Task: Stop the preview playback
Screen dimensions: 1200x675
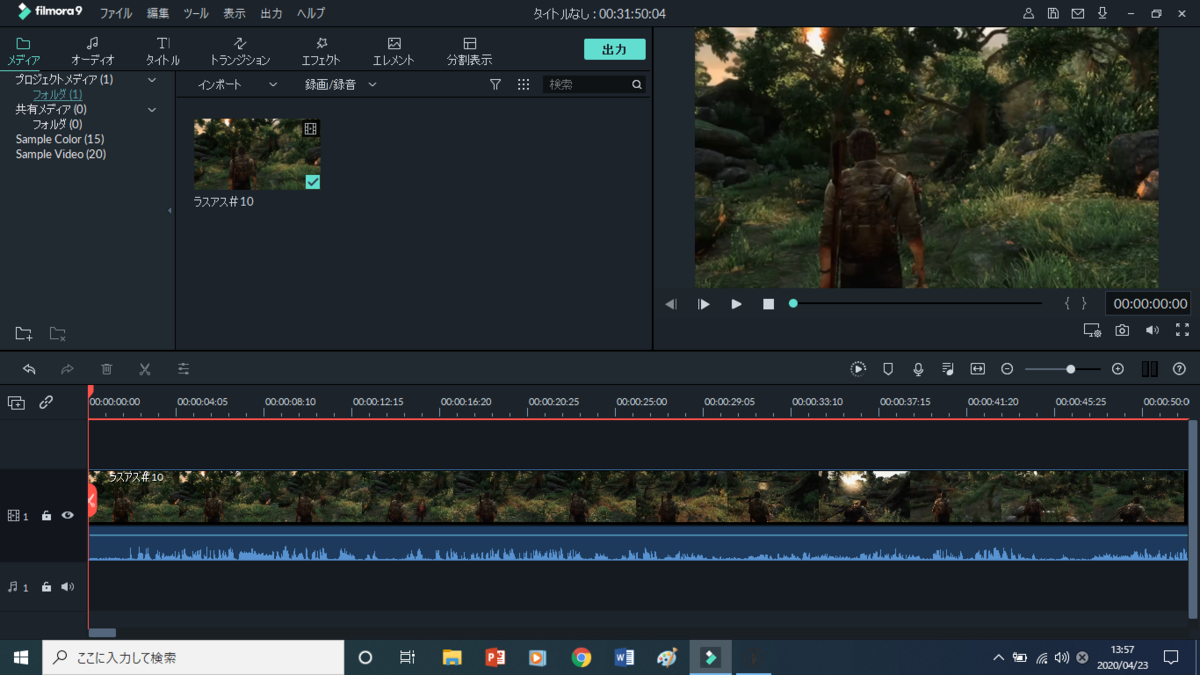Action: (x=768, y=304)
